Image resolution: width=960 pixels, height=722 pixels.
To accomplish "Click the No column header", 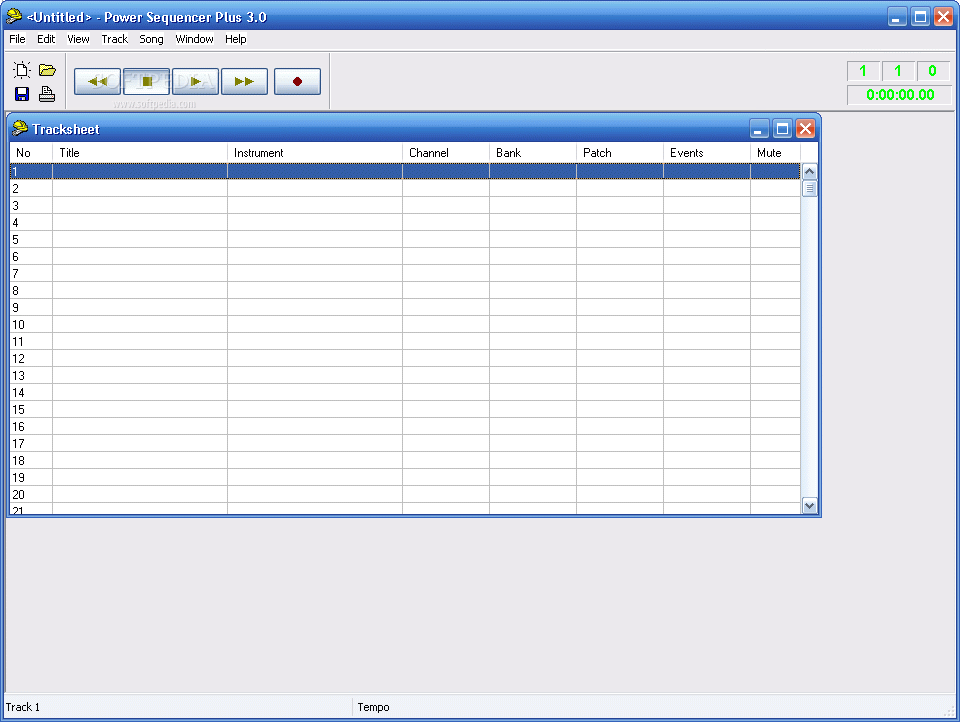I will tap(31, 153).
